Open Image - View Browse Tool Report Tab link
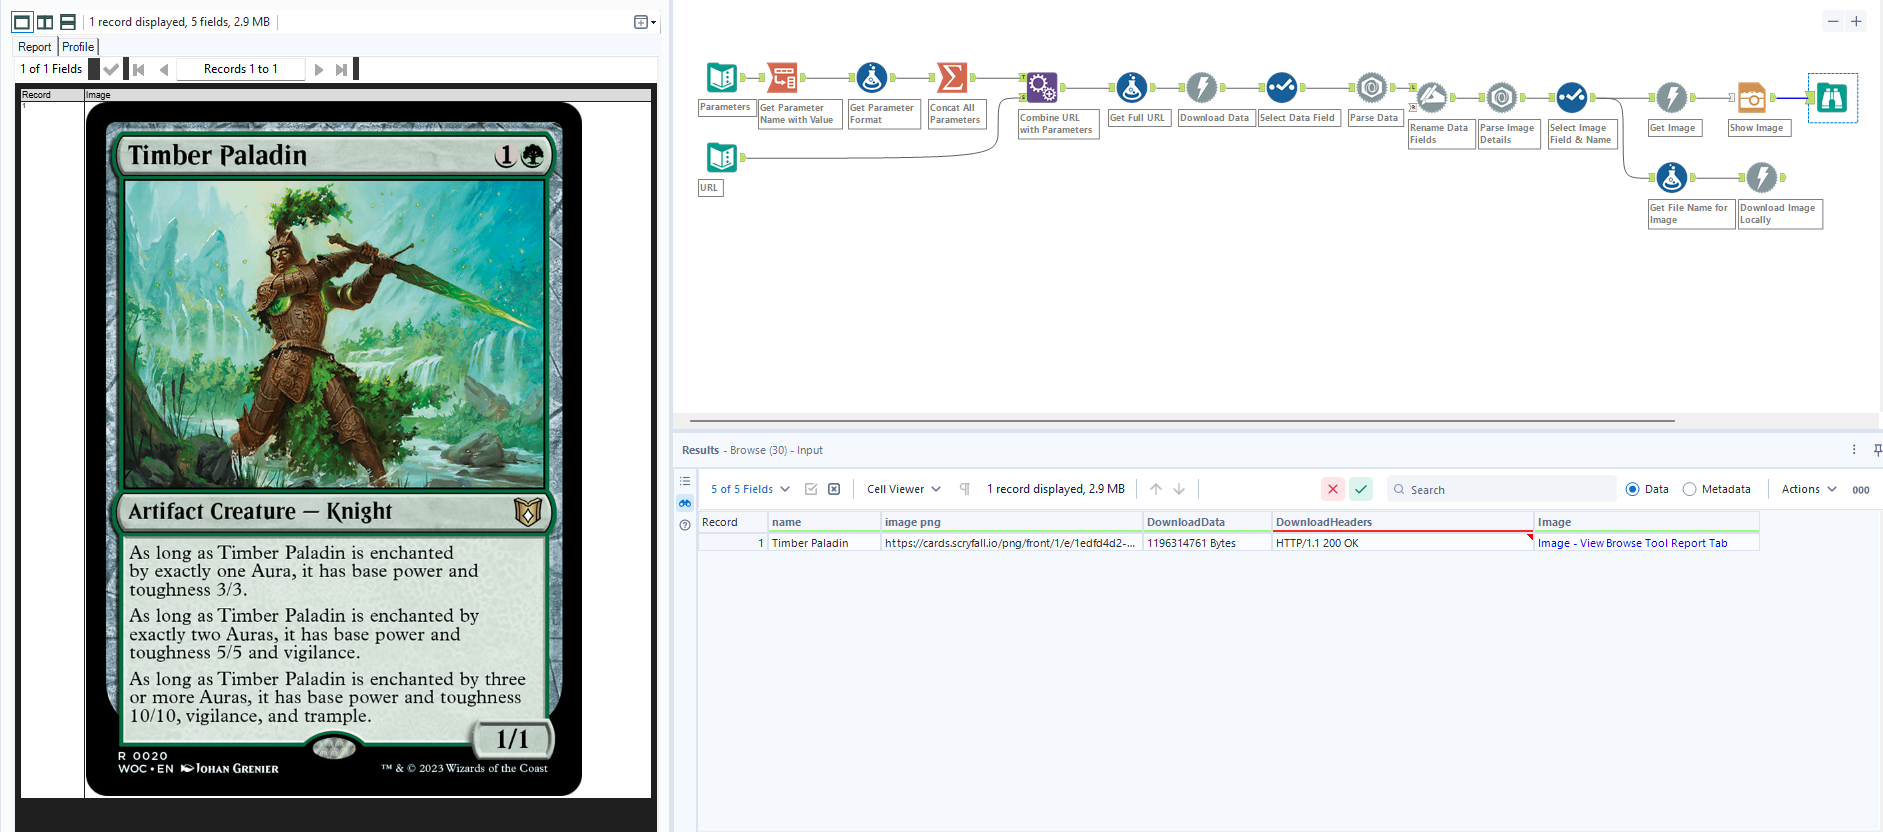This screenshot has height=832, width=1883. coord(1632,543)
